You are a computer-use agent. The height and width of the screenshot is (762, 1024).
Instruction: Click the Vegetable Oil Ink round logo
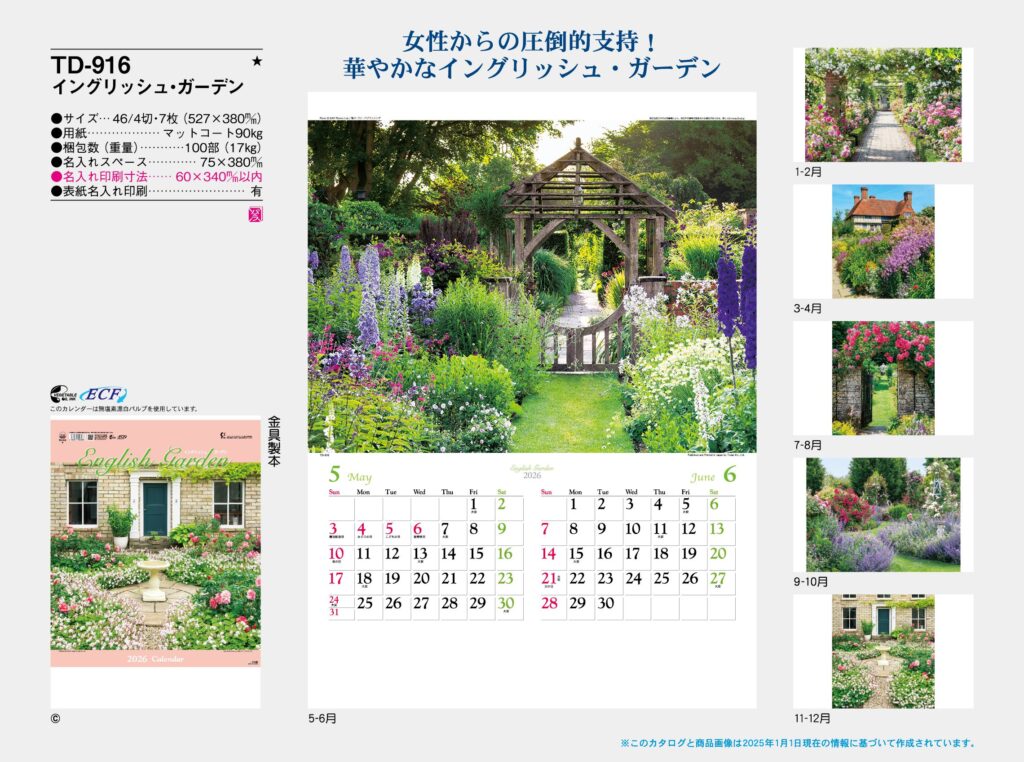pos(64,394)
